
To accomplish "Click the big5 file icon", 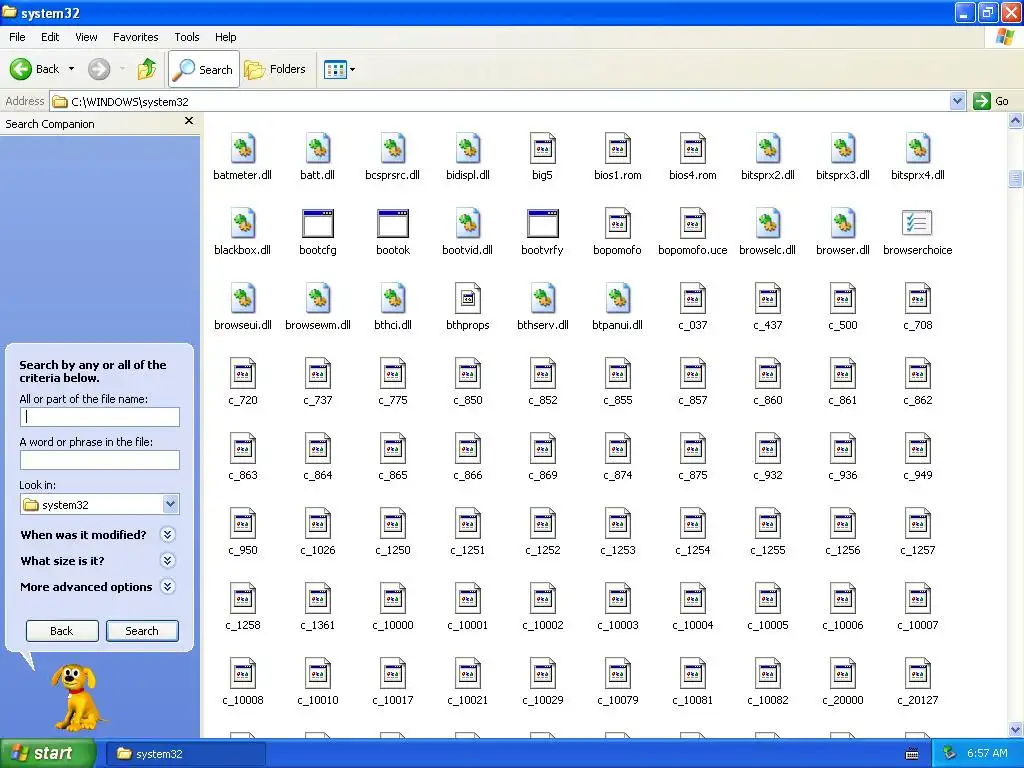I will (542, 148).
